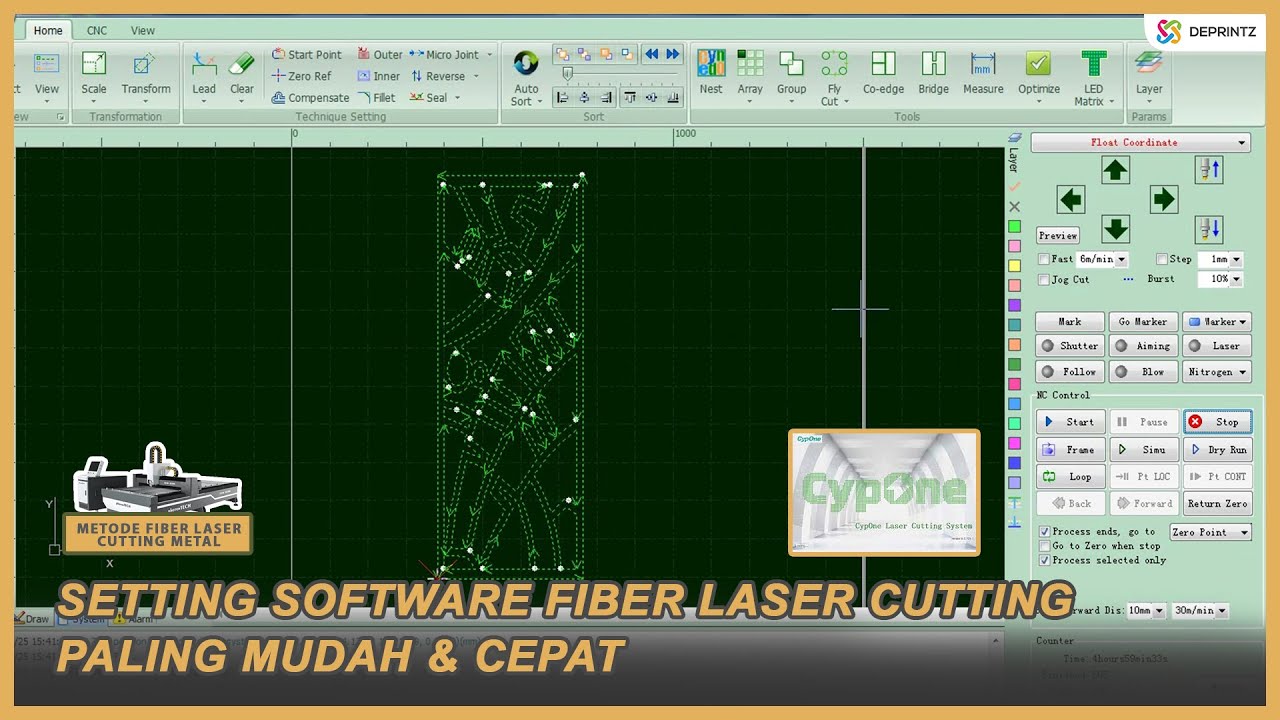Toggle the Laser button
The image size is (1280, 720).
pos(1217,346)
